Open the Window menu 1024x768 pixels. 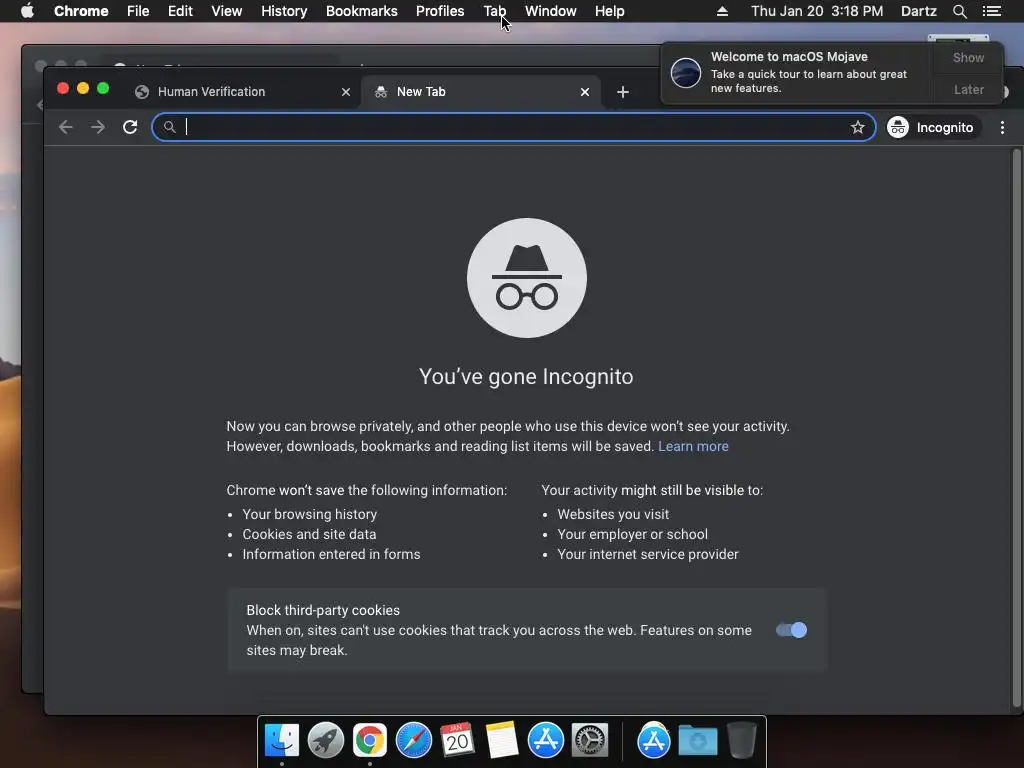coord(551,11)
